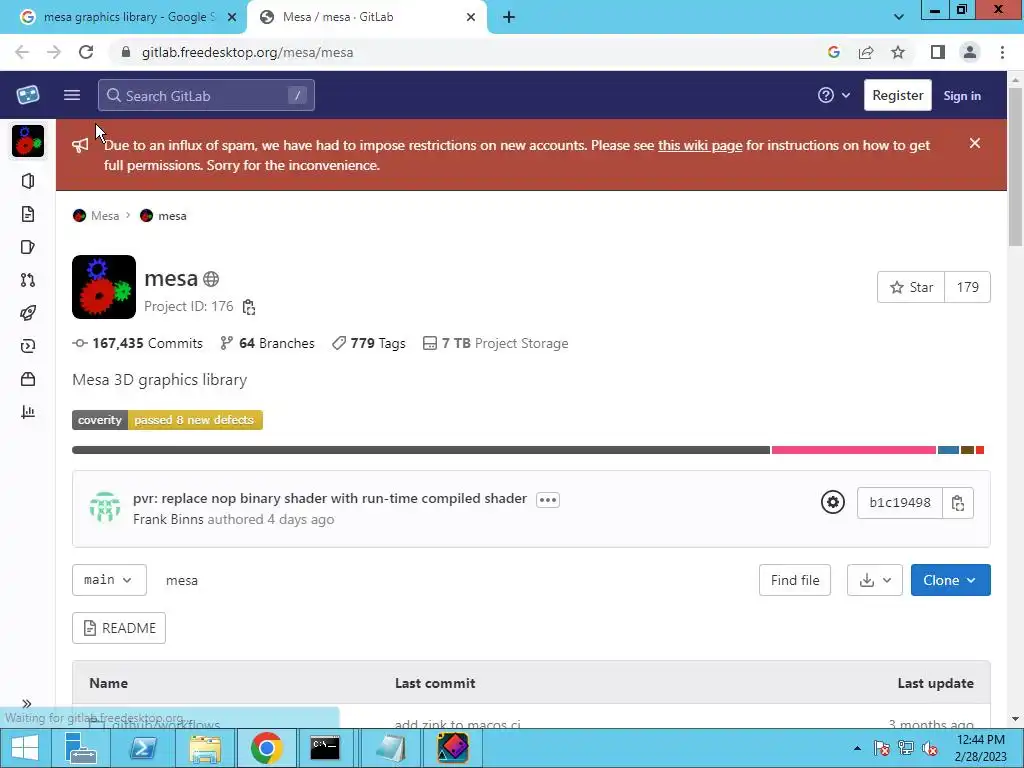Screen dimensions: 1024x768
Task: Click the gray segment of language bar
Action: coord(421,450)
